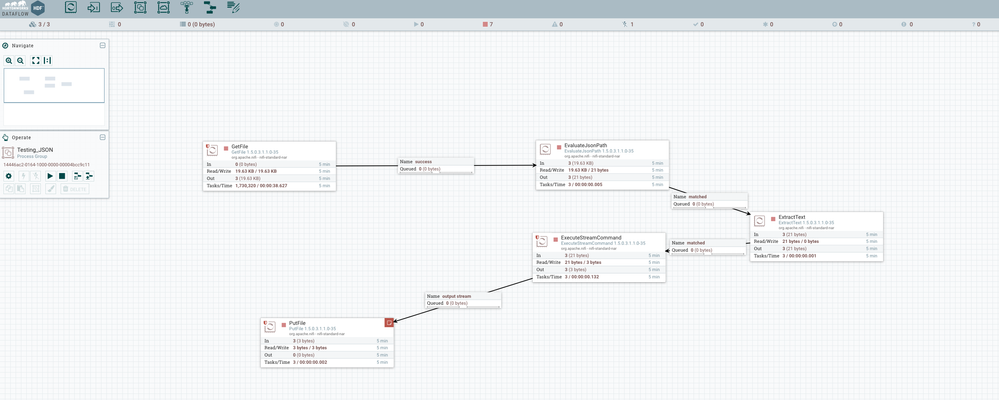The height and width of the screenshot is (400, 999).
Task: Select the 'output stream' connection label
Action: (463, 300)
